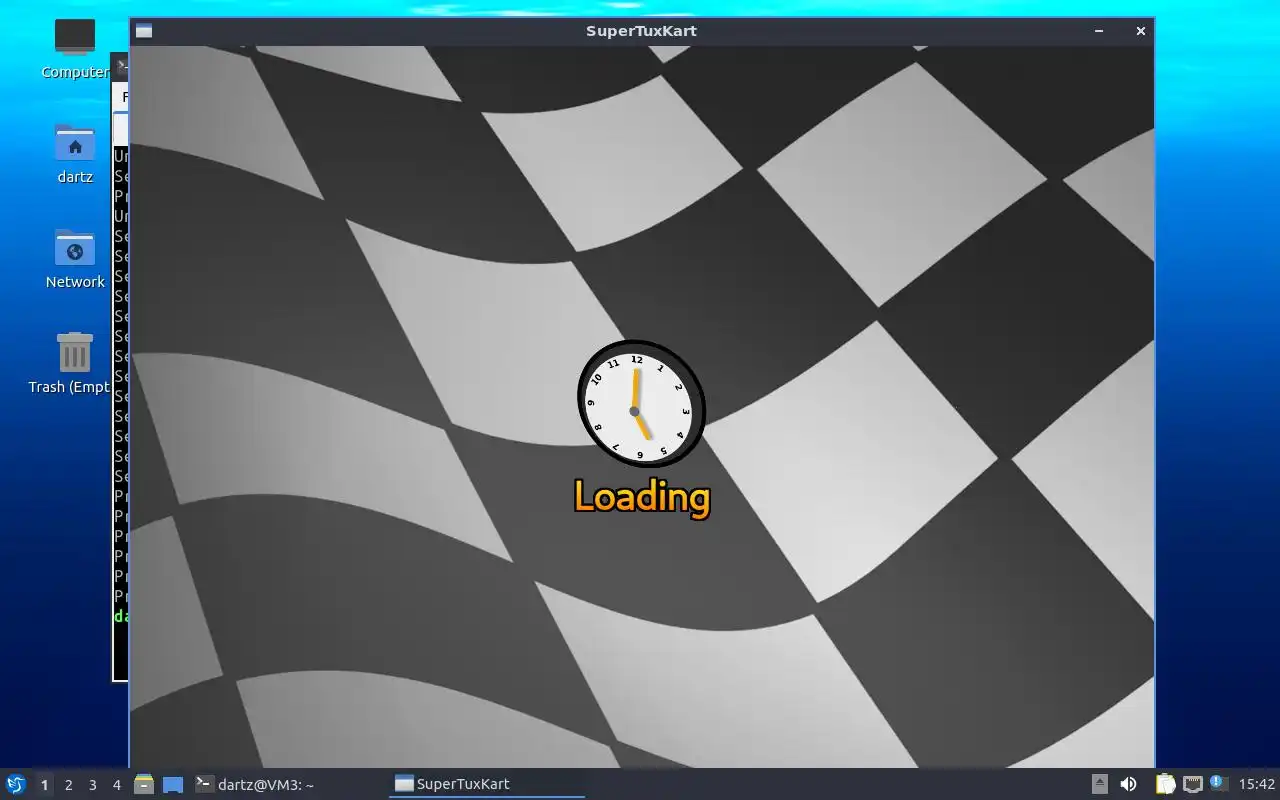Click the show desktop taskbar icon
This screenshot has height=800, width=1280.
pos(173,785)
